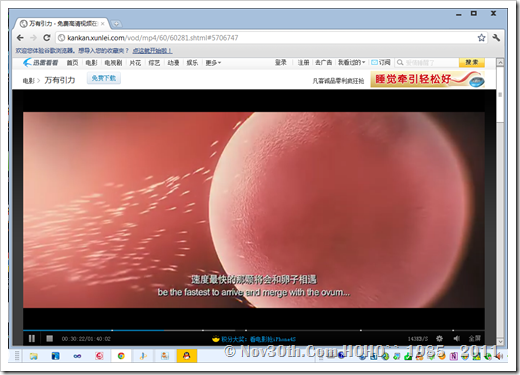This screenshot has width=520, height=375.
Task: Go forward with browser forward arrow
Action: (x=33, y=38)
